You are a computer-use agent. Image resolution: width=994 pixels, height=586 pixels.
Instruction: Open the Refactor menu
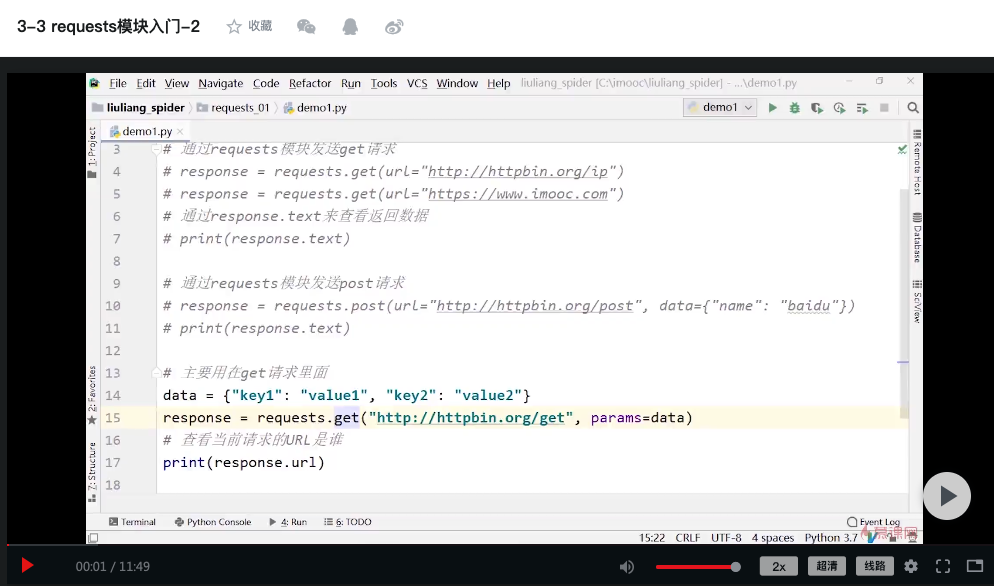(x=310, y=83)
